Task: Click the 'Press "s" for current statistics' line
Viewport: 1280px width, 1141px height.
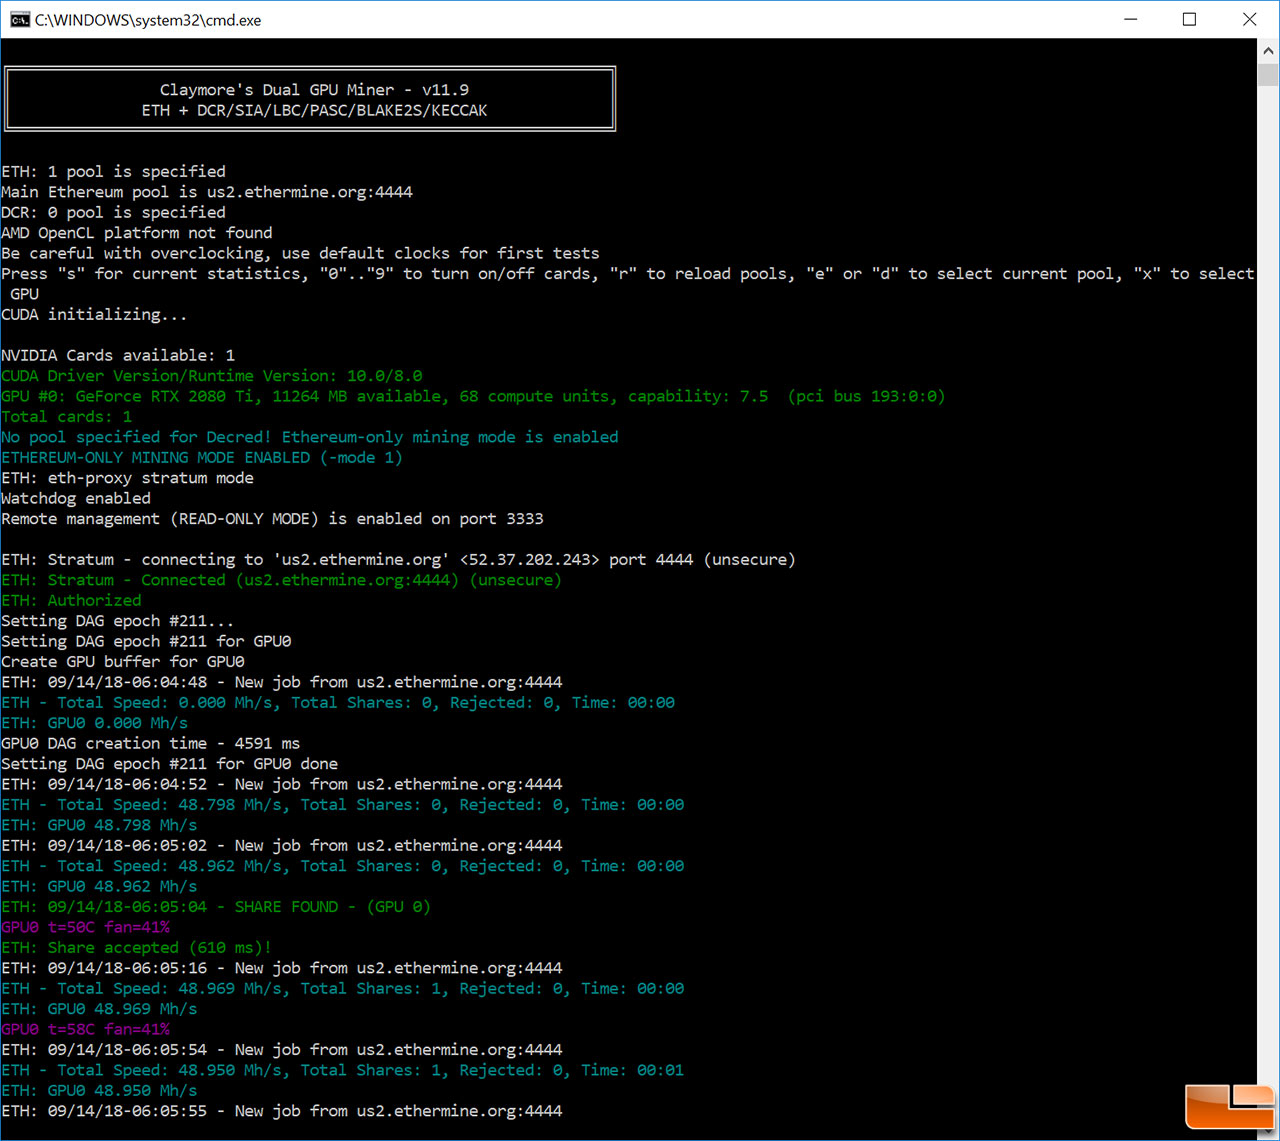Action: [627, 274]
